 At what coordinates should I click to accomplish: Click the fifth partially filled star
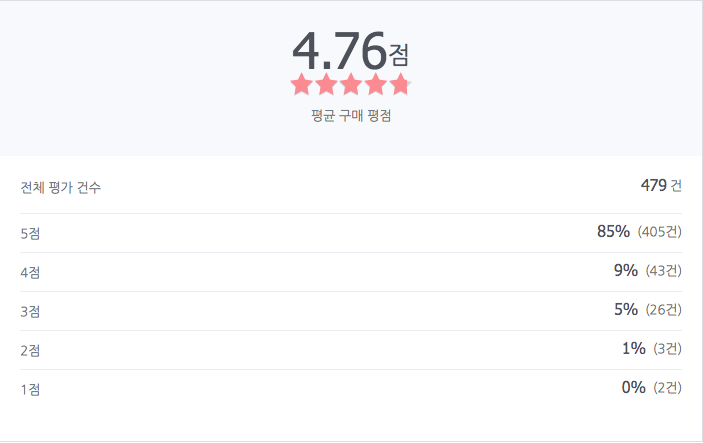click(x=400, y=85)
